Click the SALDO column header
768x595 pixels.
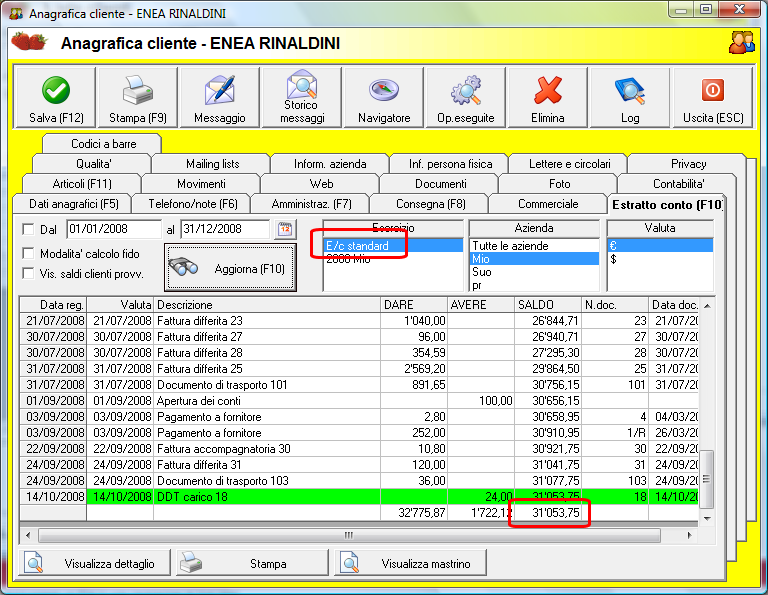(x=548, y=305)
